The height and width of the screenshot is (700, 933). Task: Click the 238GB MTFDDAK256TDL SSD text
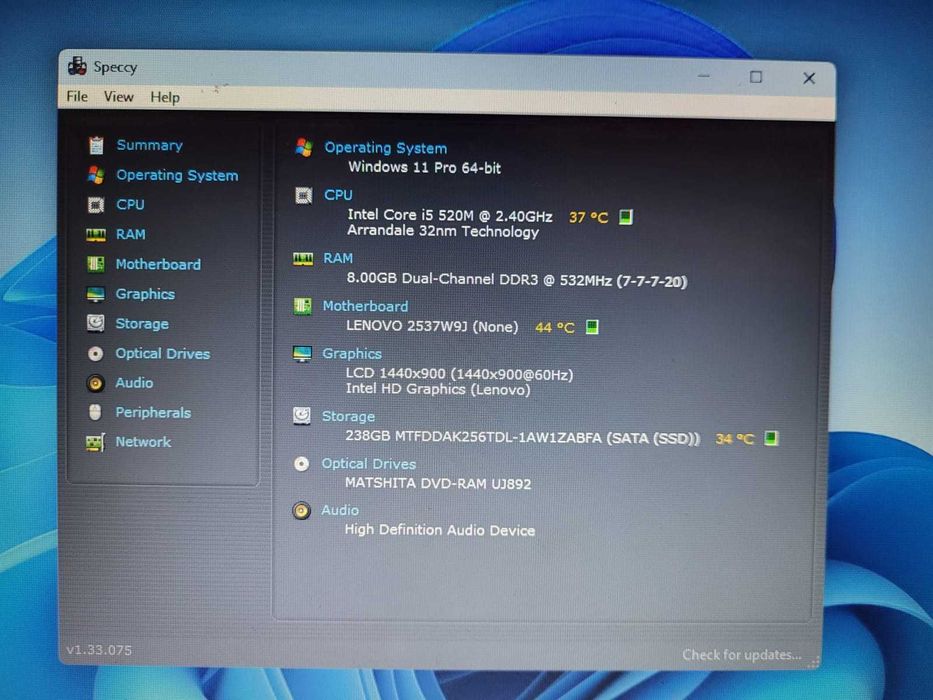pyautogui.click(x=522, y=438)
